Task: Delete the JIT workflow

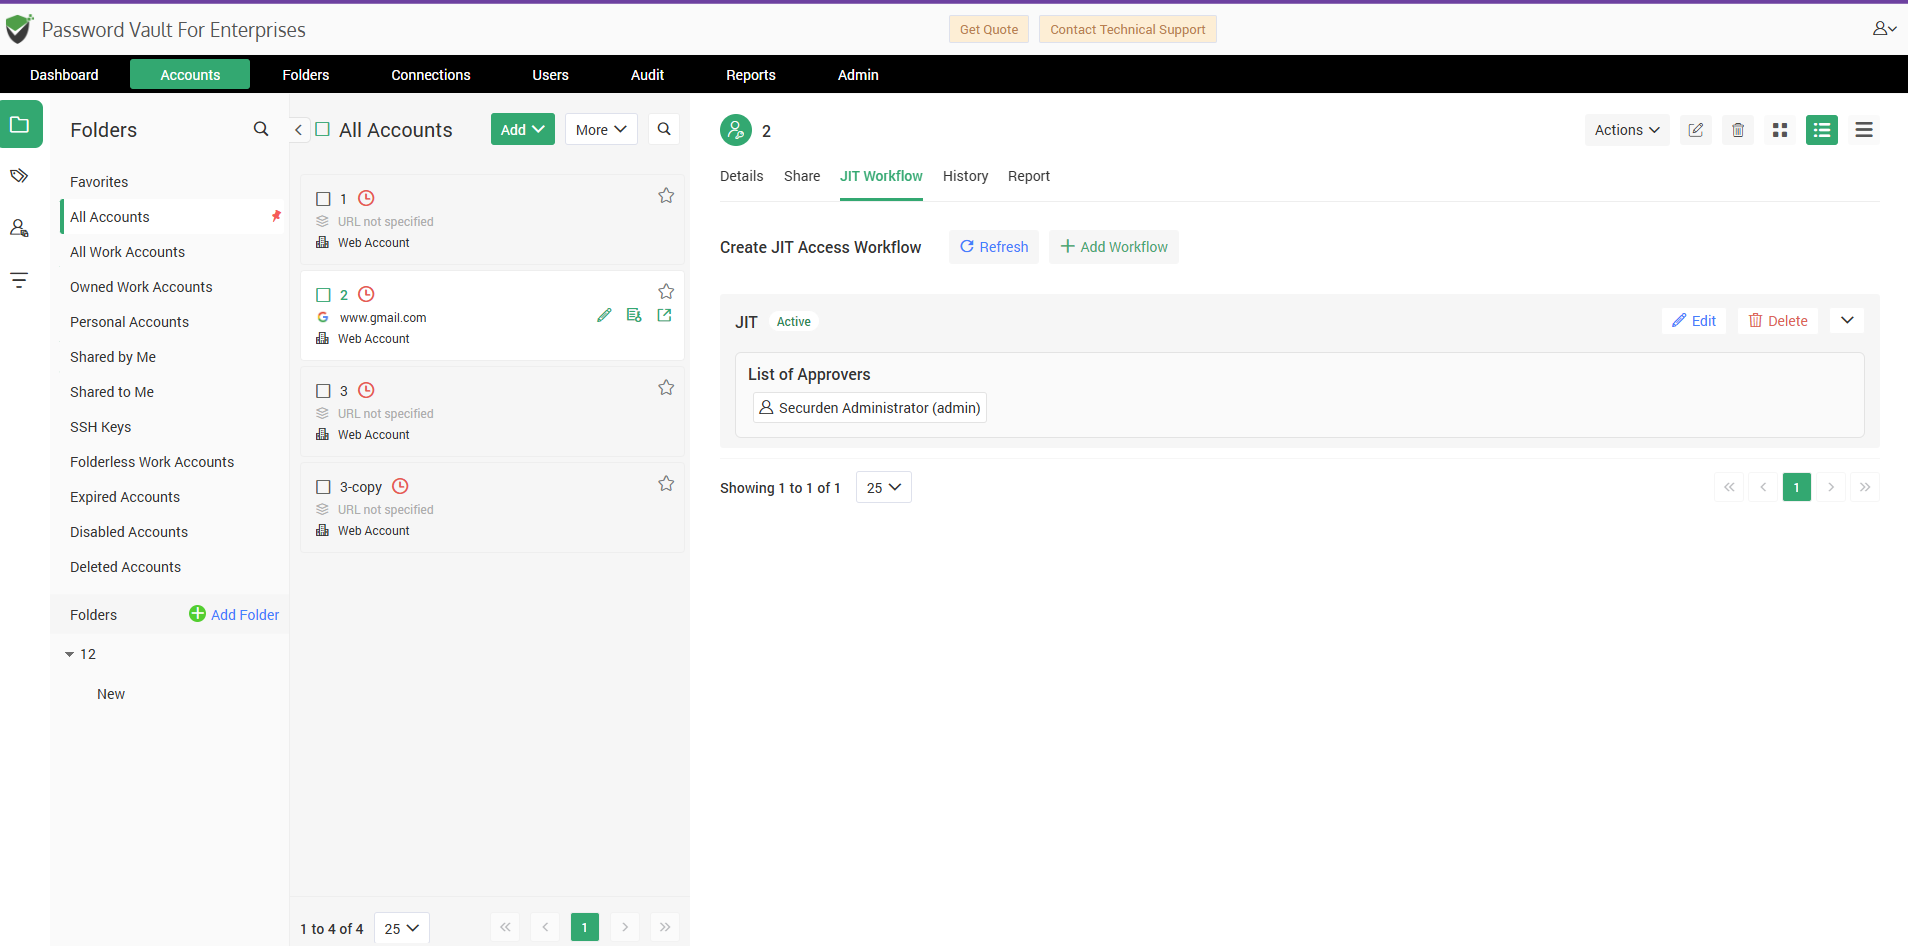Action: 1778,321
